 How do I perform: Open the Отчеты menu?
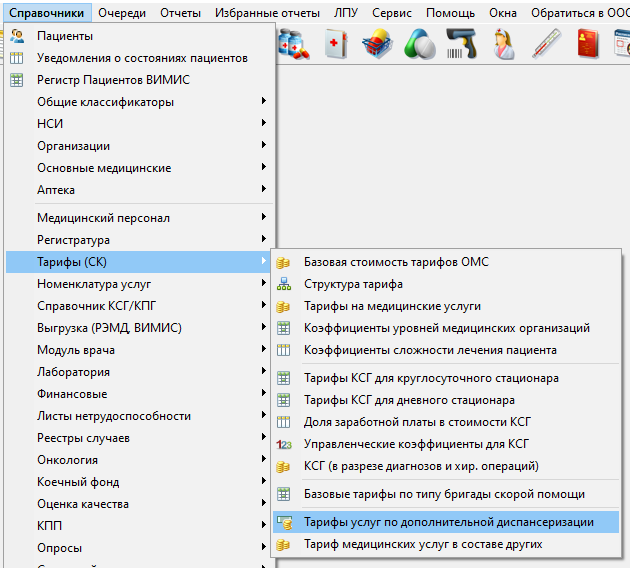pos(180,13)
